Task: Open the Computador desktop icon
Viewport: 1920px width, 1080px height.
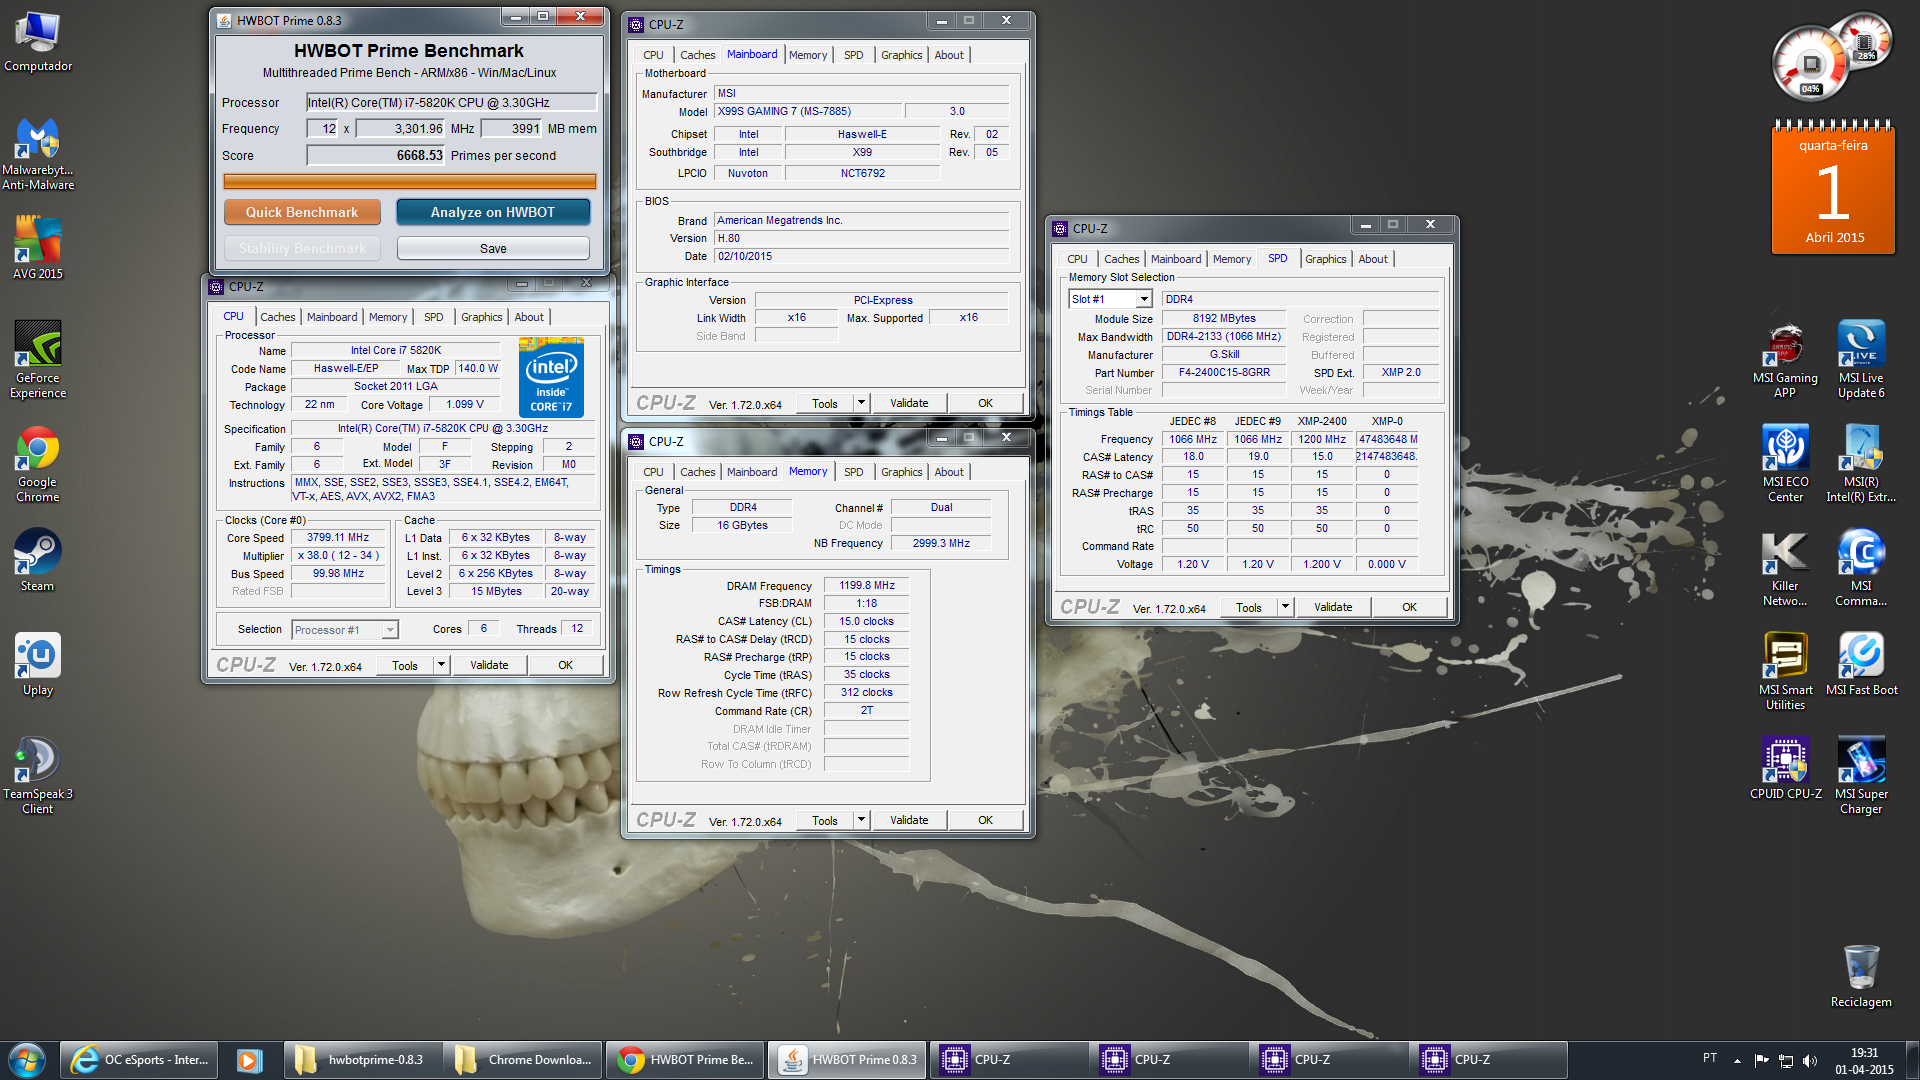Action: click(38, 42)
